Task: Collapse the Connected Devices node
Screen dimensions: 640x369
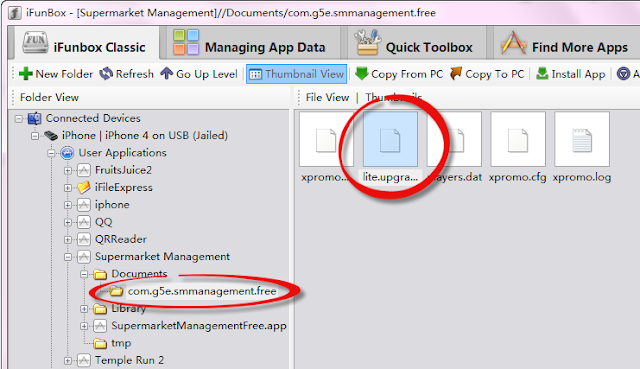Action: pos(19,118)
